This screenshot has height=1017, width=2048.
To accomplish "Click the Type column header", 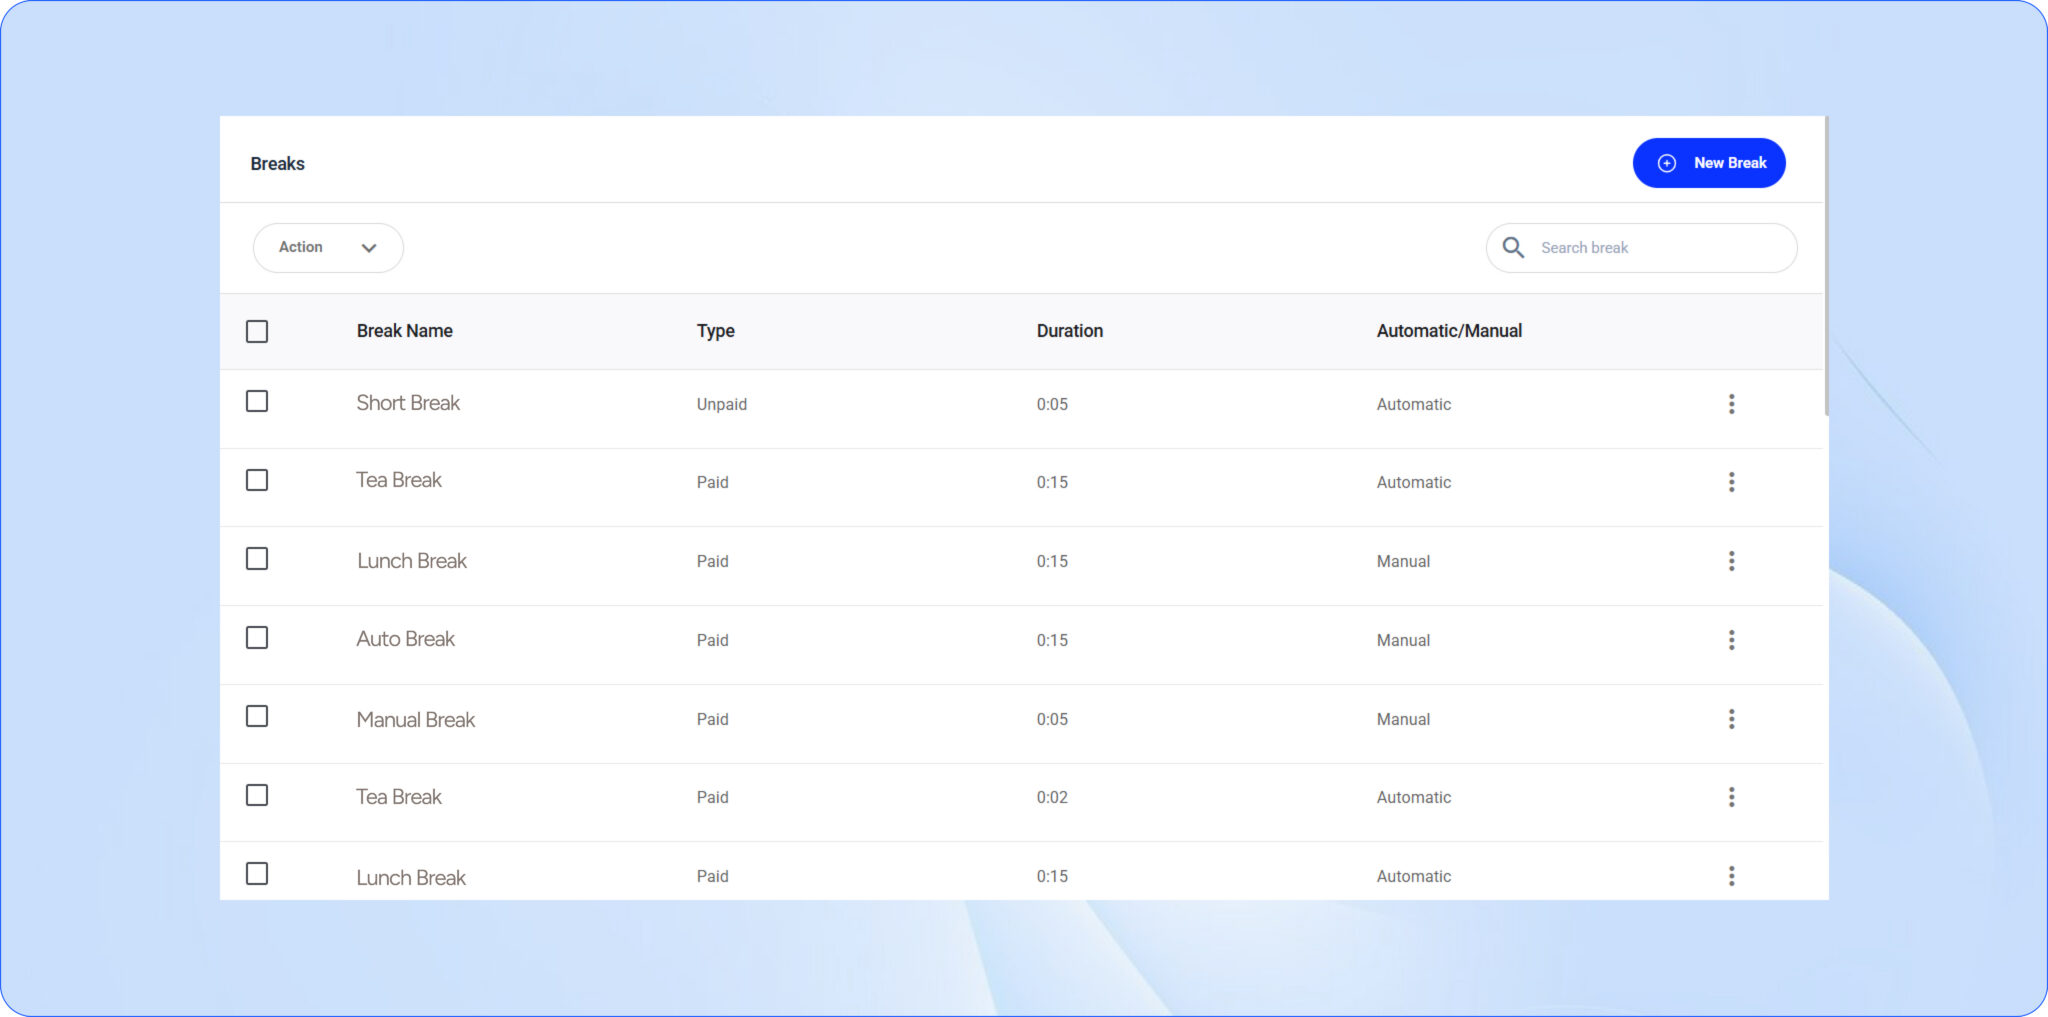I will [715, 331].
